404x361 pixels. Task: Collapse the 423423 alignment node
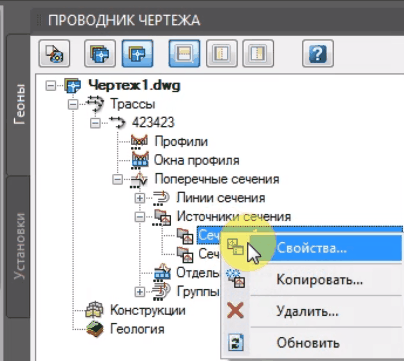[x=95, y=123]
